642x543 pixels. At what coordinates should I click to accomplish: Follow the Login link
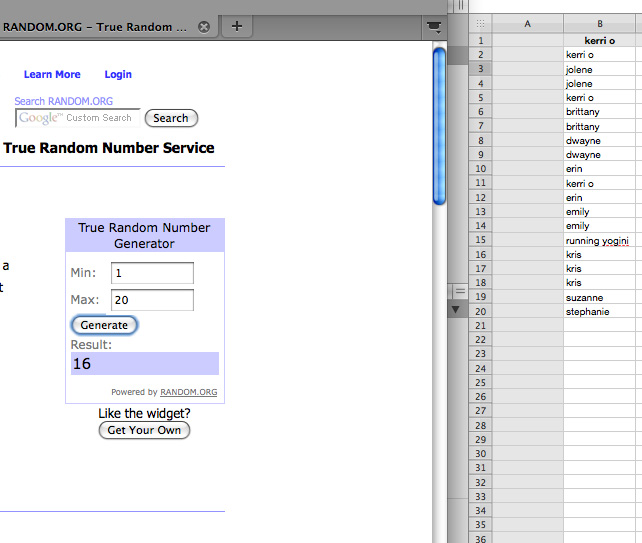coord(118,74)
